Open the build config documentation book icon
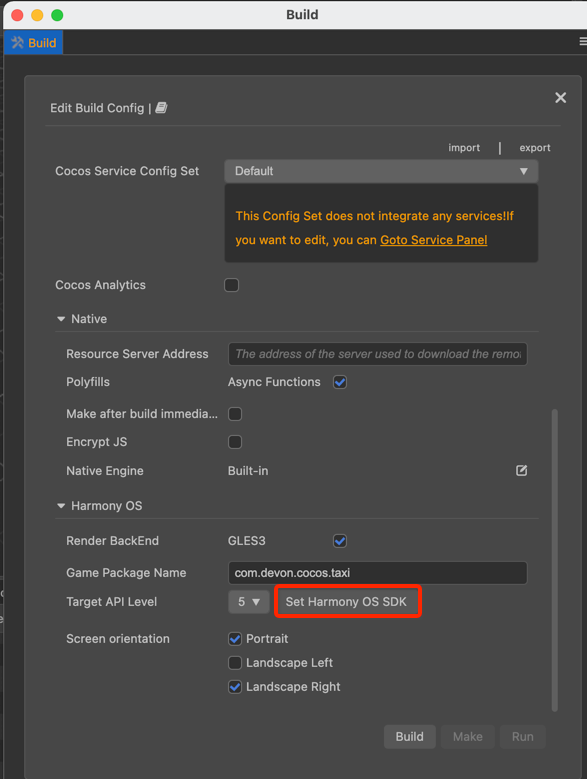This screenshot has width=587, height=779. click(x=161, y=108)
